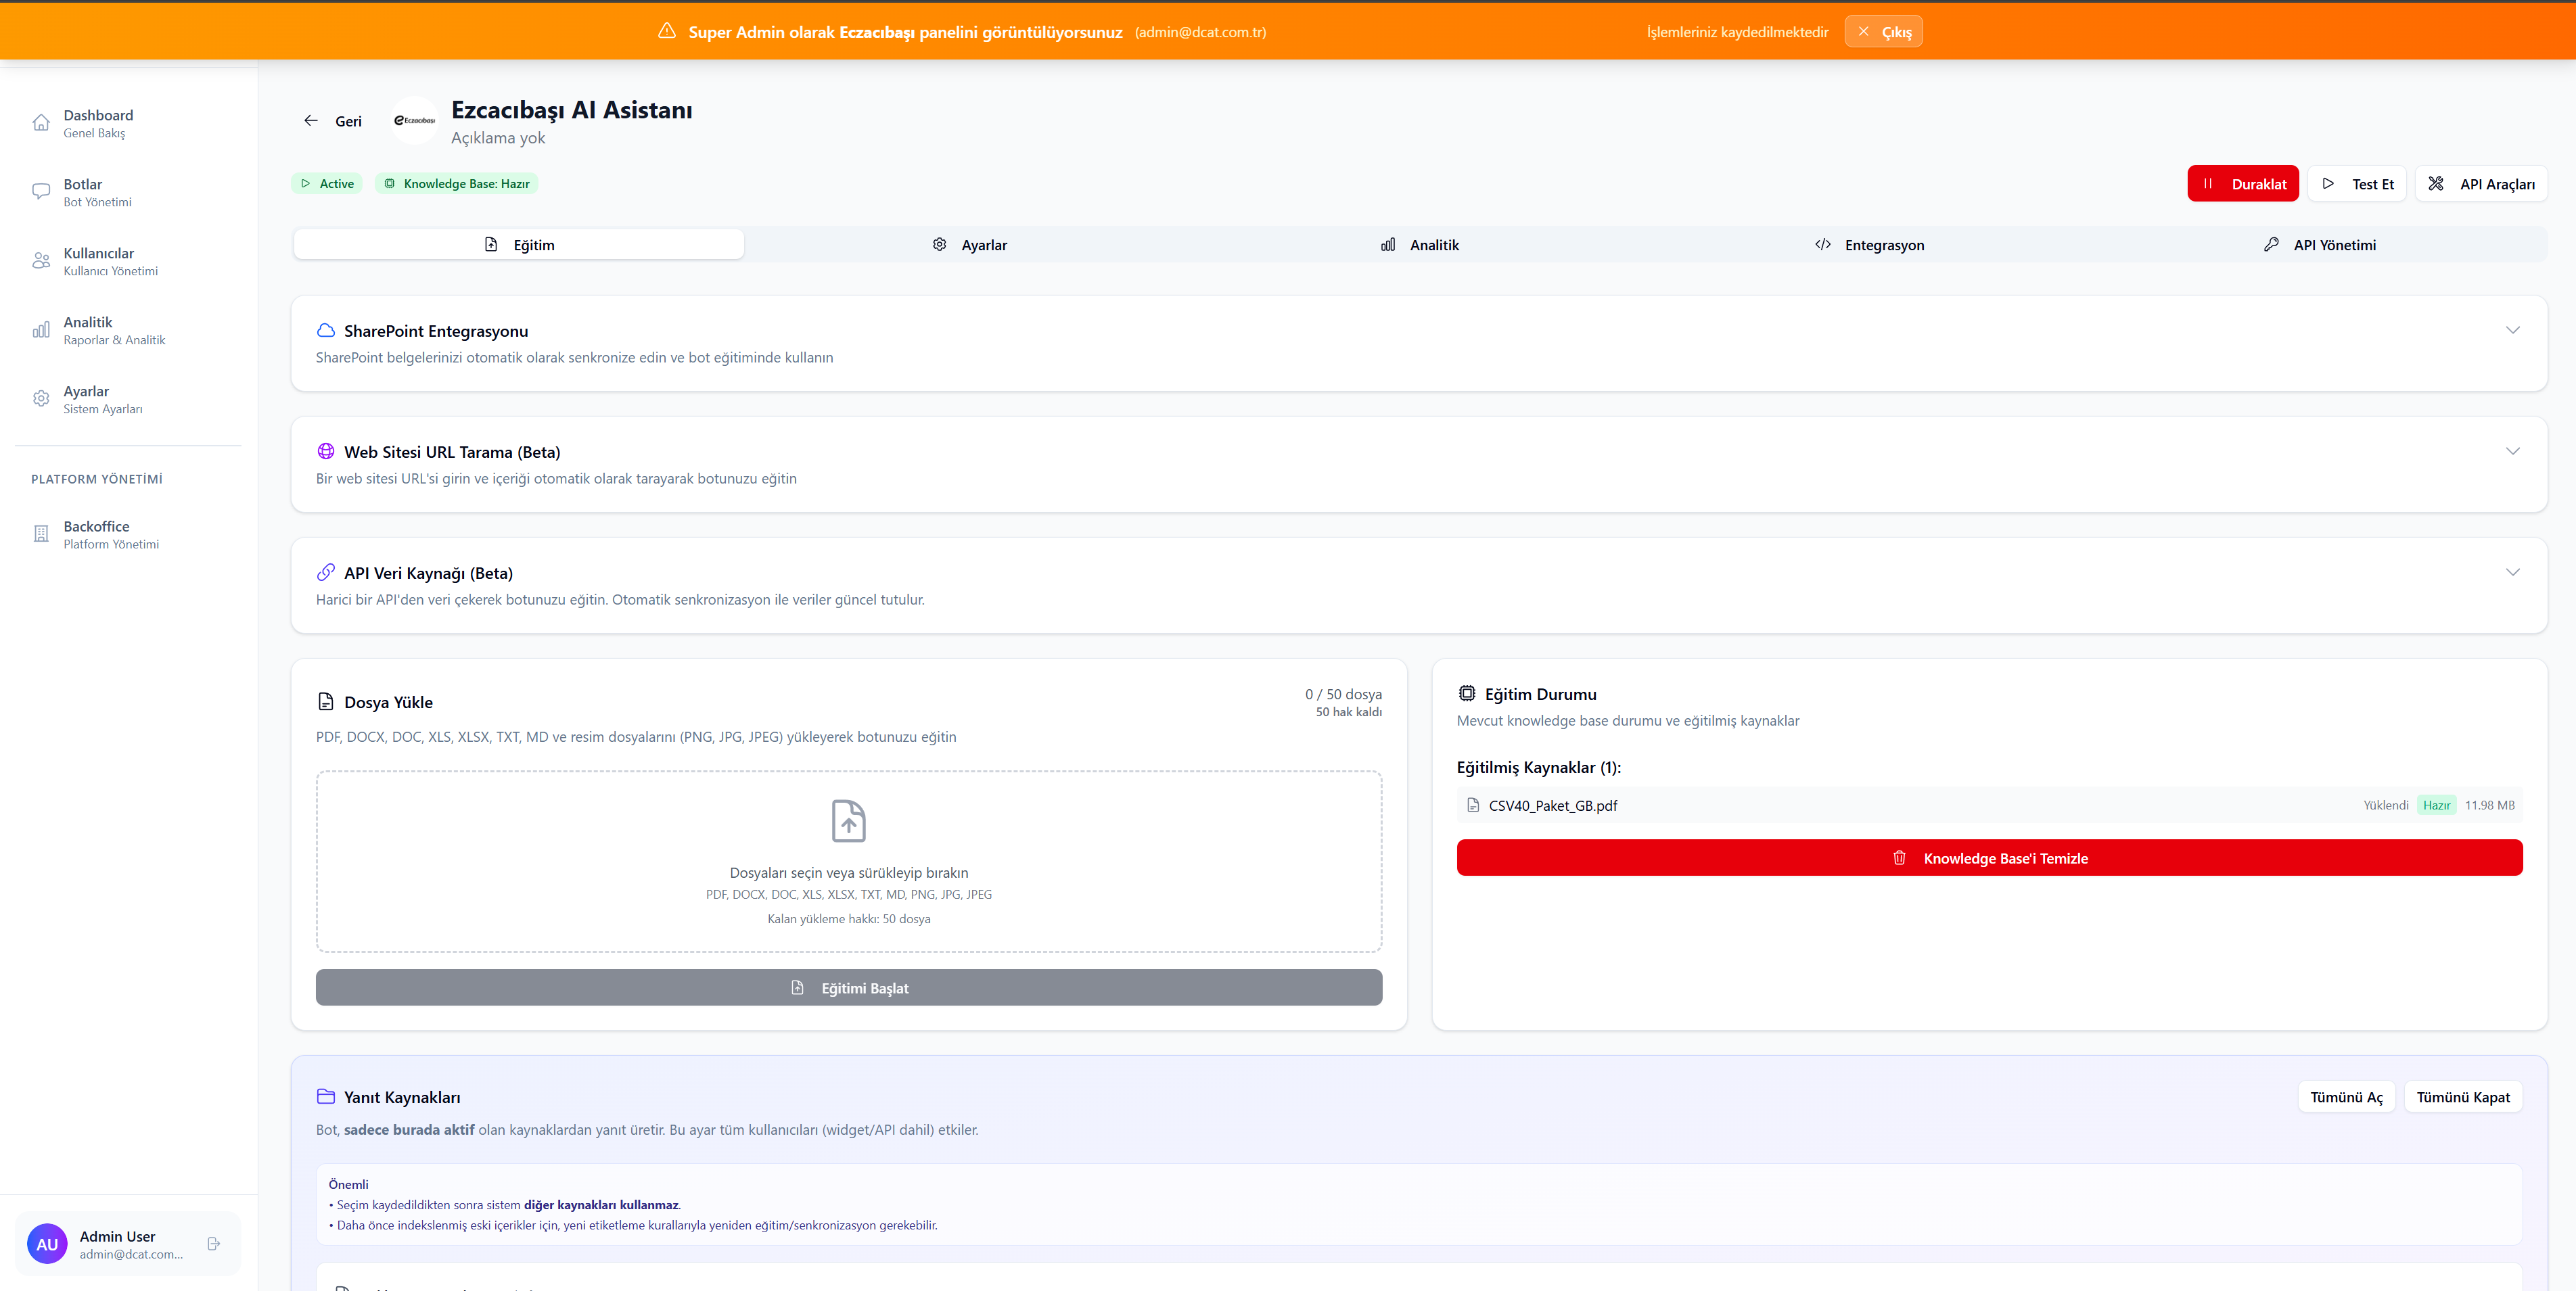This screenshot has width=2576, height=1291.
Task: Open Backoffice Platform Yönetimi in sidebar
Action: [x=128, y=534]
